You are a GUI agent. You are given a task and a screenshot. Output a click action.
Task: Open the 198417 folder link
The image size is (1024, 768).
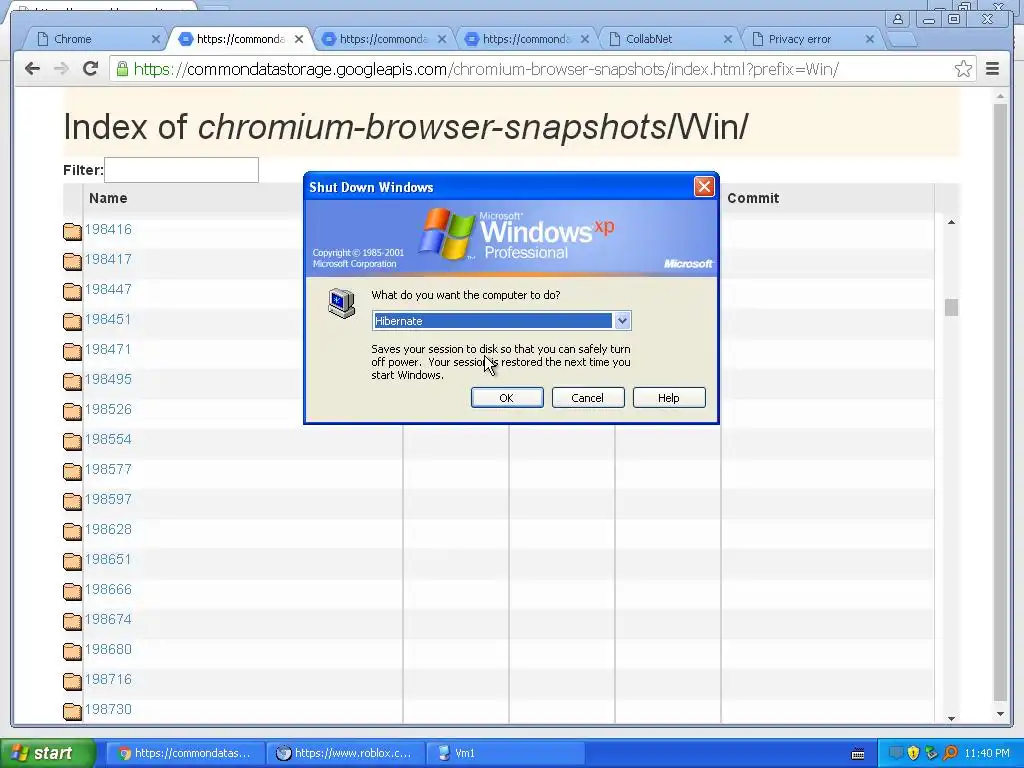pyautogui.click(x=108, y=259)
